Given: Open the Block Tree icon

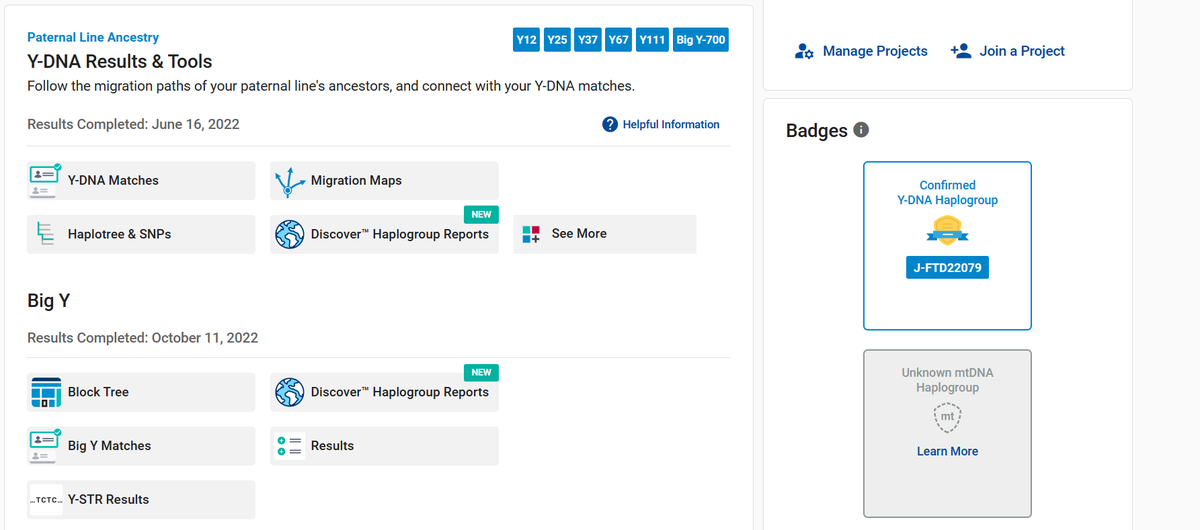Looking at the screenshot, I should coord(46,392).
